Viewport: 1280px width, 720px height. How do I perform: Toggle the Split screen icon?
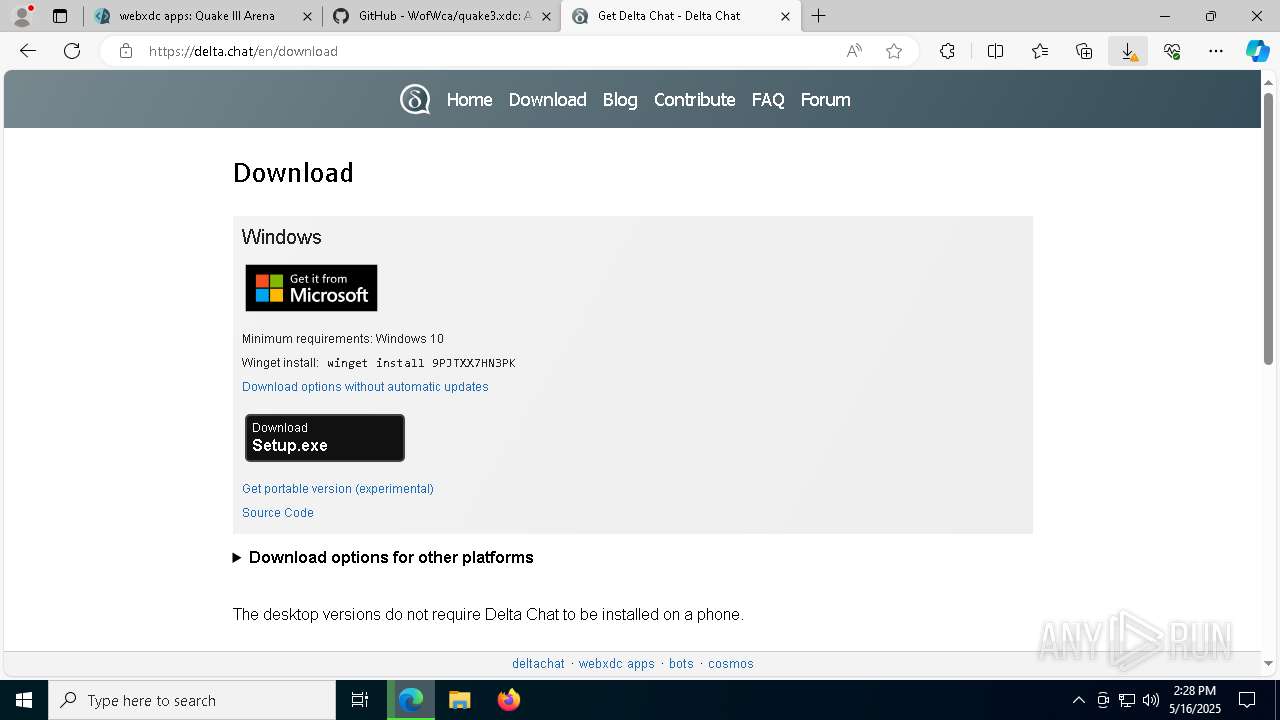click(995, 51)
